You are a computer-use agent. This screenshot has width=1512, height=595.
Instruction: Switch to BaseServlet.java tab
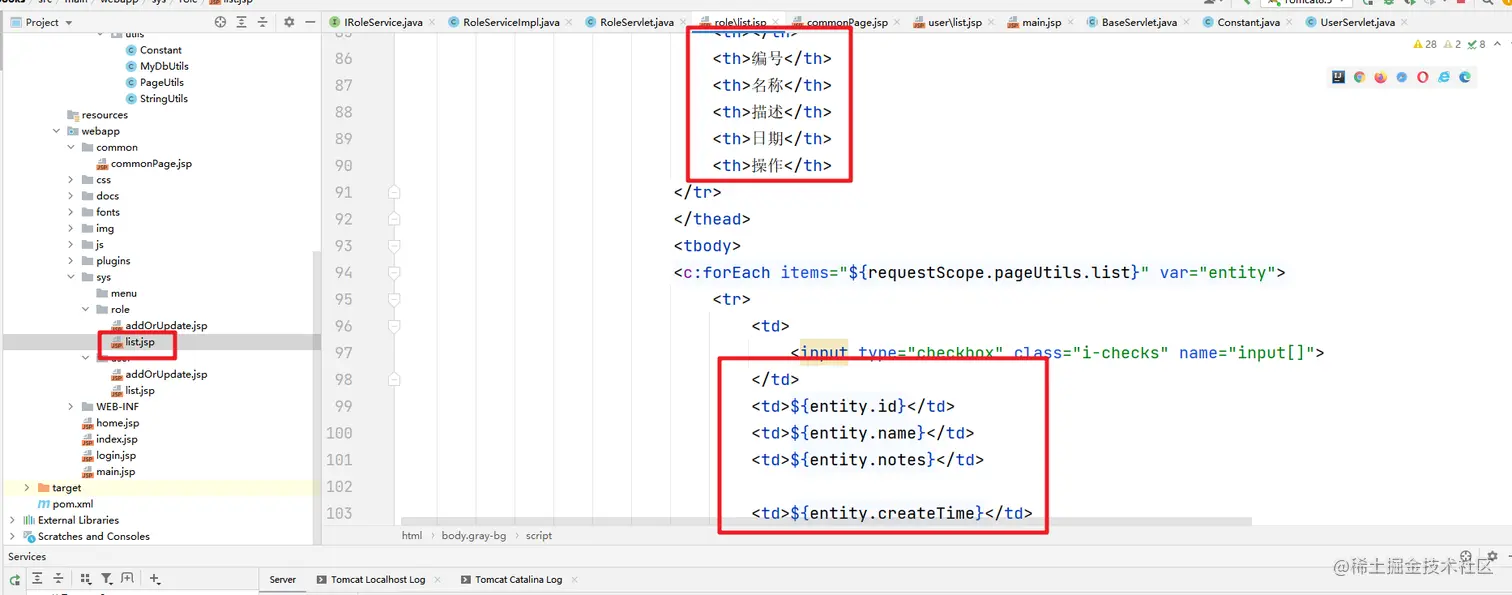1139,22
